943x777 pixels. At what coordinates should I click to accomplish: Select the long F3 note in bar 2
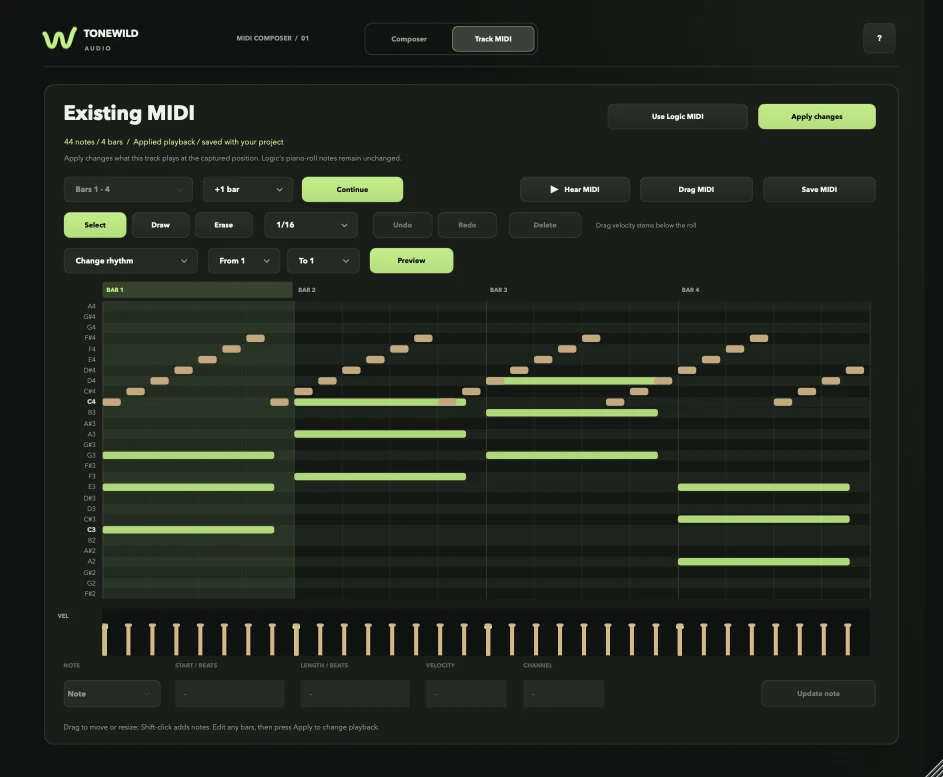click(380, 477)
